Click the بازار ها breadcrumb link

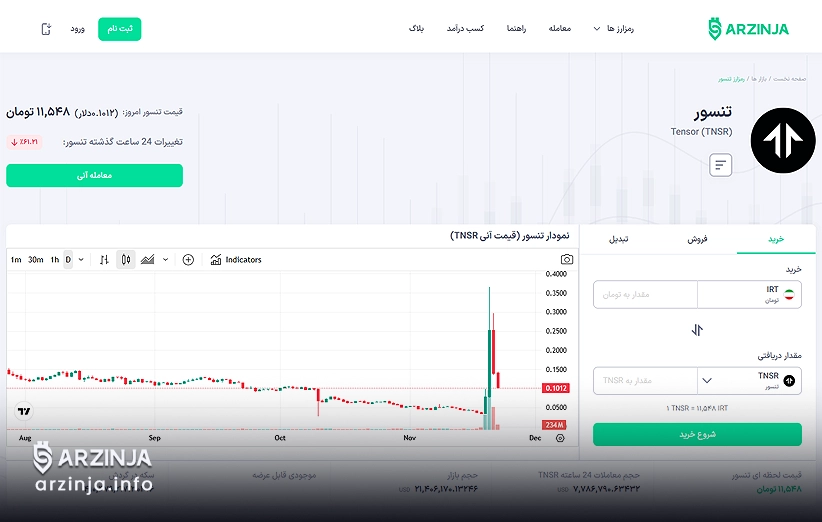[759, 79]
